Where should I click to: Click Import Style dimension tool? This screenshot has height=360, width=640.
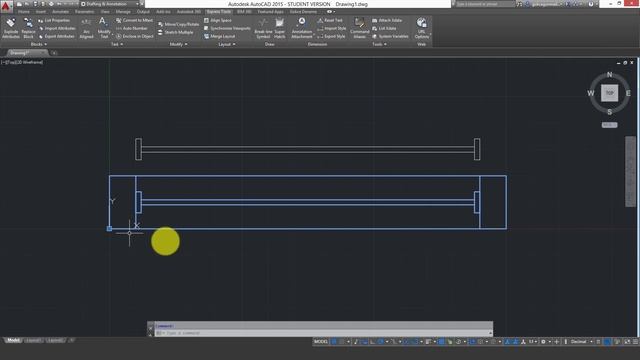point(331,28)
